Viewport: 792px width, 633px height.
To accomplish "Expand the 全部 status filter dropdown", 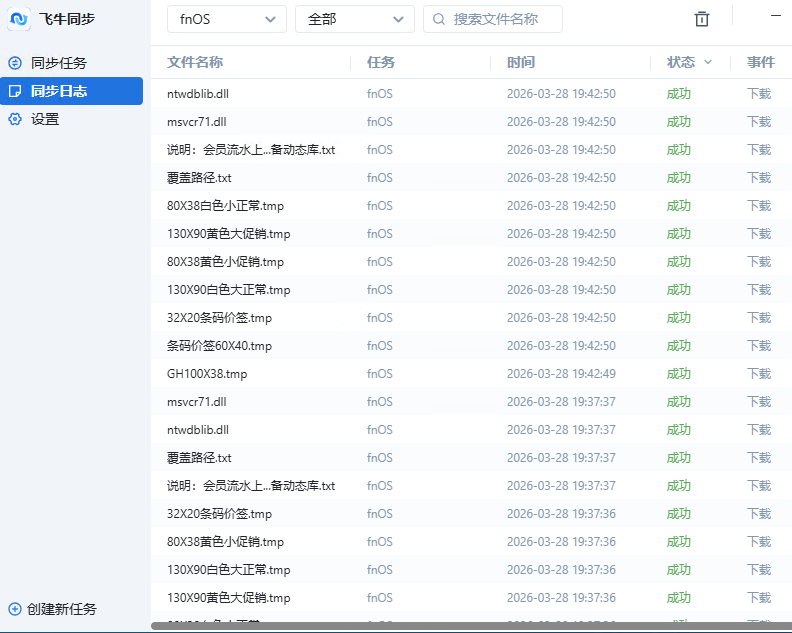I will (x=355, y=19).
